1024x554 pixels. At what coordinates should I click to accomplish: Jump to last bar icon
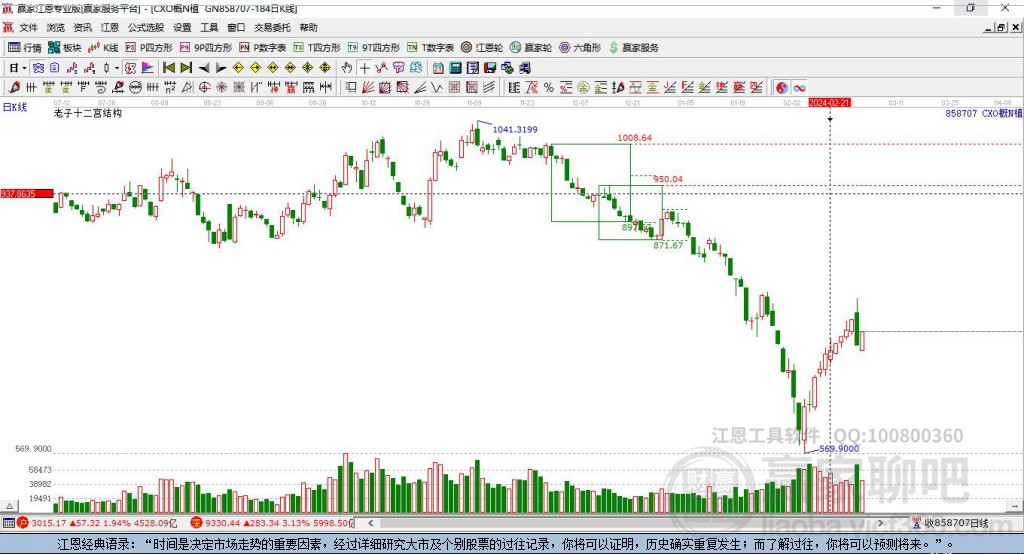coord(186,68)
